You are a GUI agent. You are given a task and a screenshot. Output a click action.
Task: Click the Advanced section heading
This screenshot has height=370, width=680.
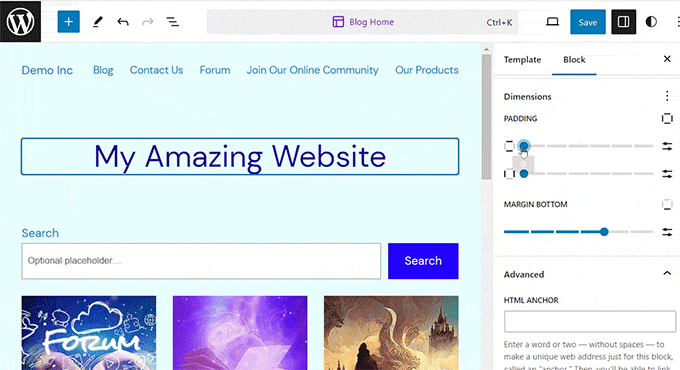(x=523, y=274)
